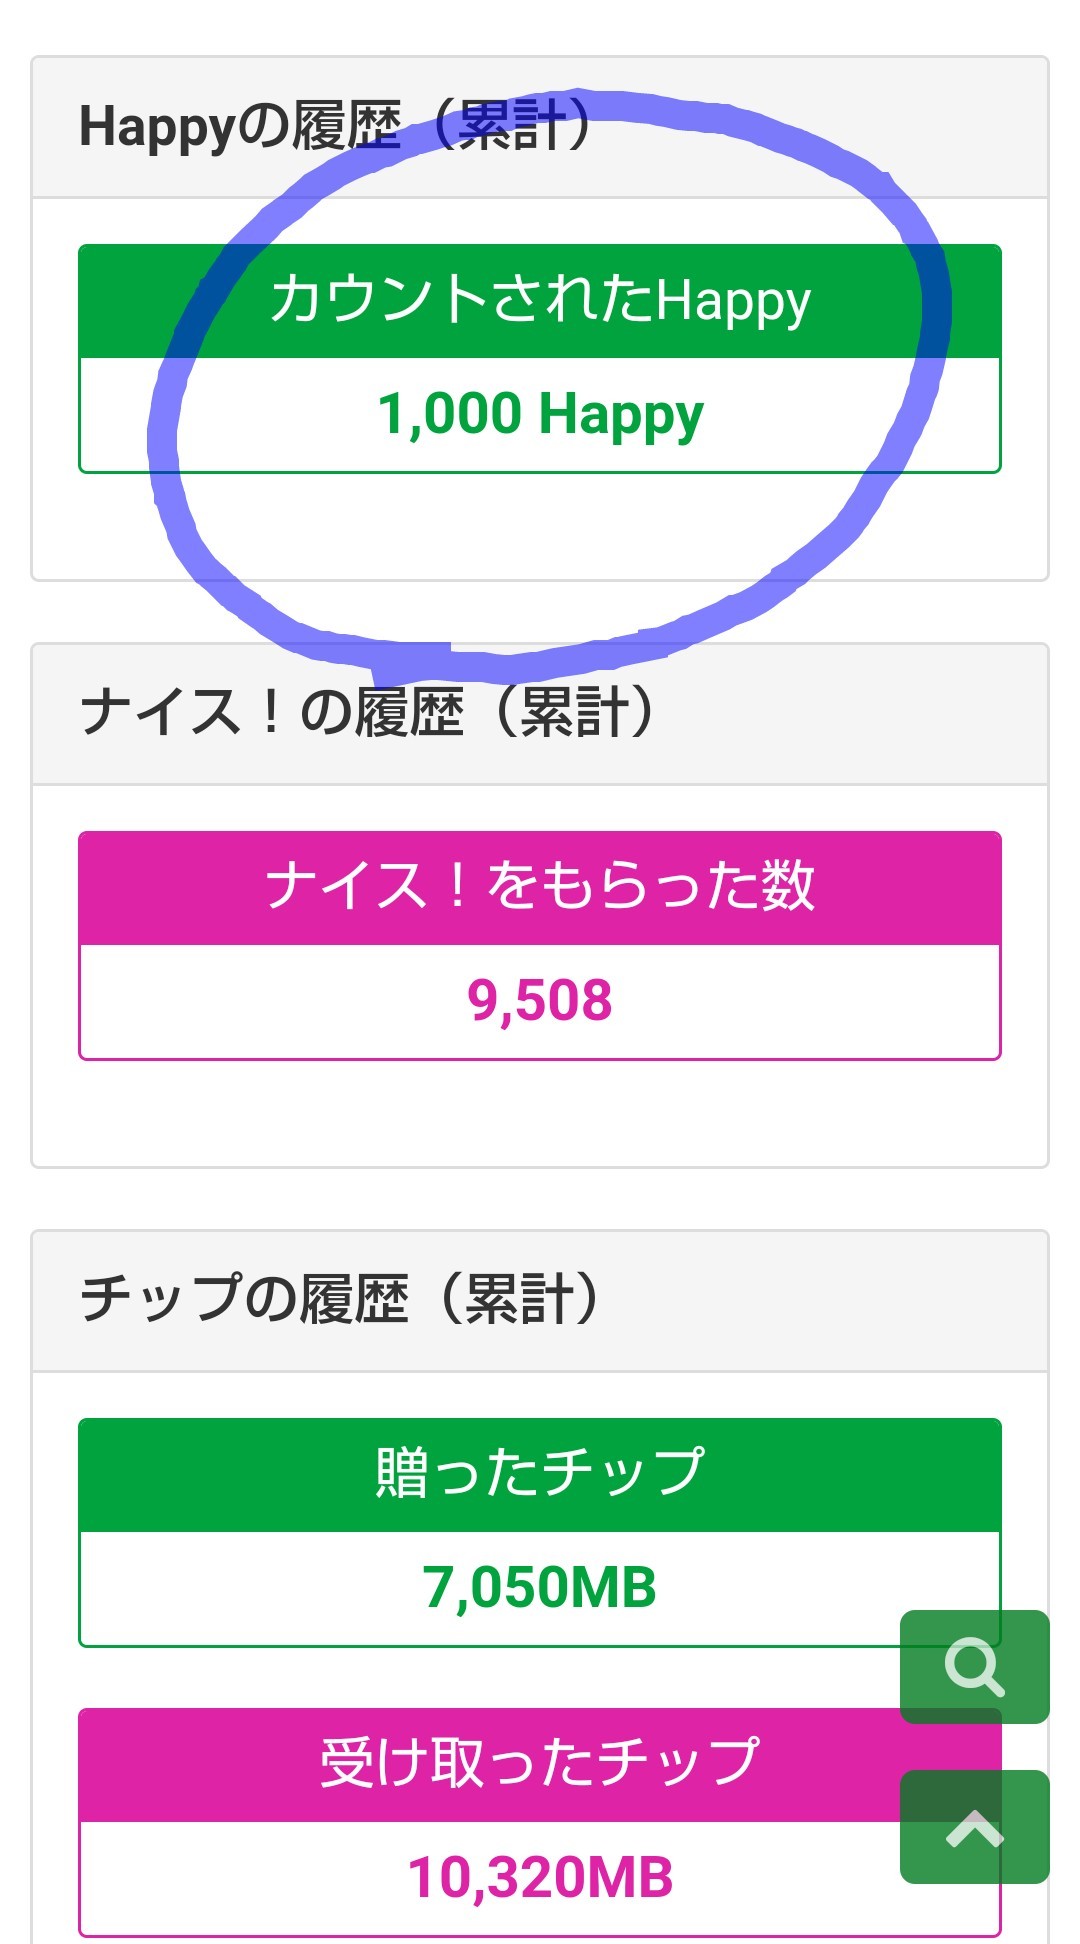Tap the ナイス！をもらった数 magenta header
This screenshot has width=1080, height=1944.
(x=540, y=888)
